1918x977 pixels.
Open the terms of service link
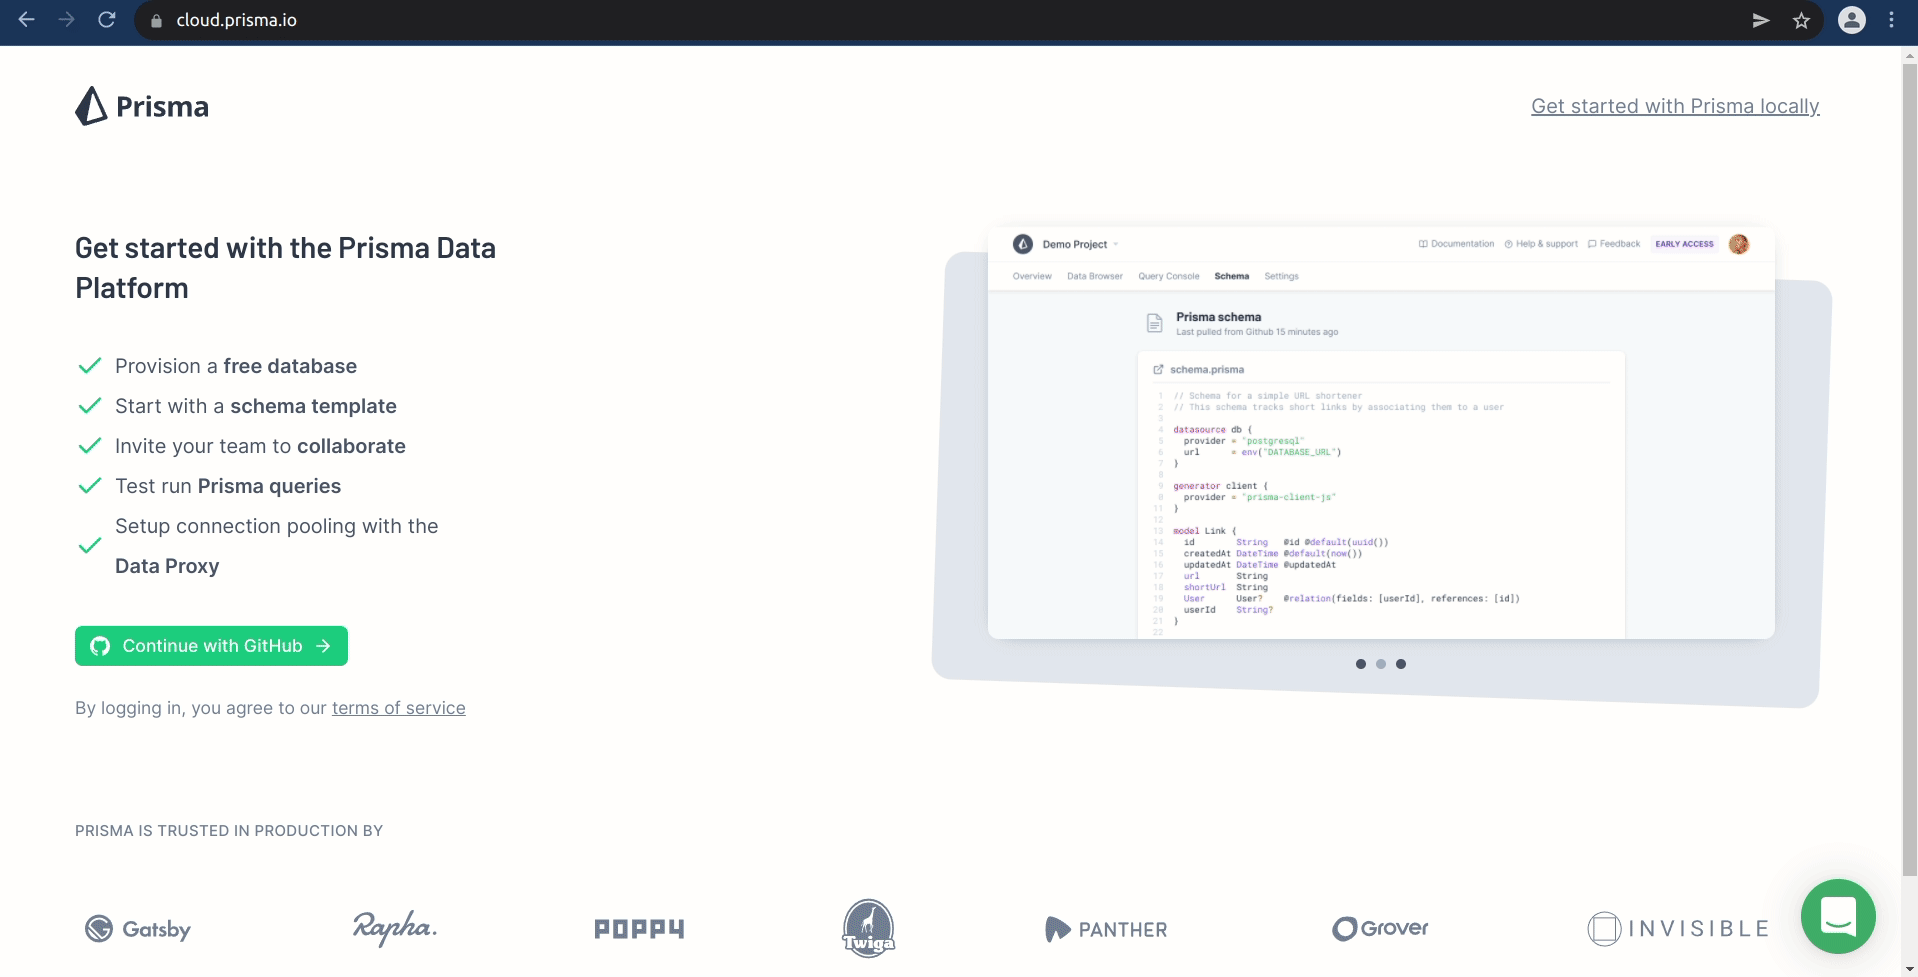tap(399, 708)
